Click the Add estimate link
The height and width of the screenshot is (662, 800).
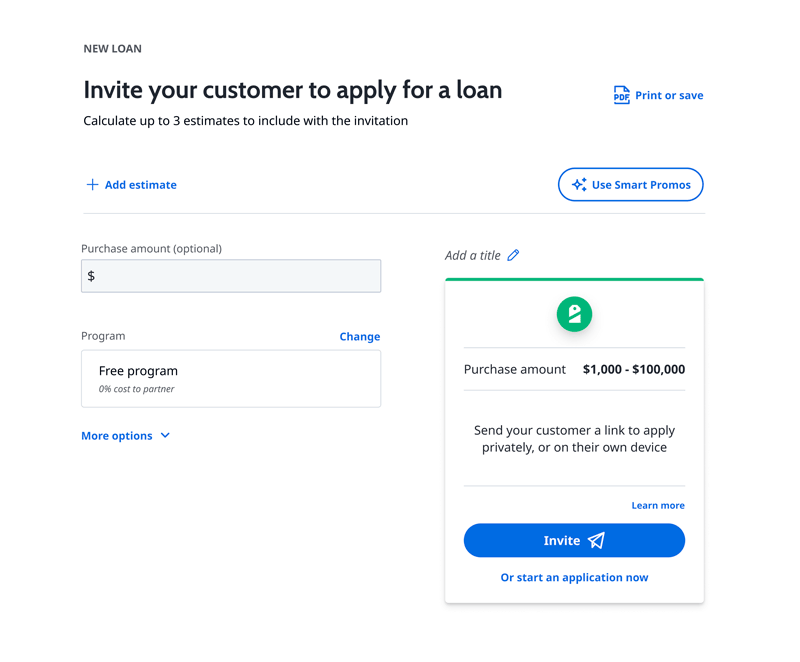140,185
